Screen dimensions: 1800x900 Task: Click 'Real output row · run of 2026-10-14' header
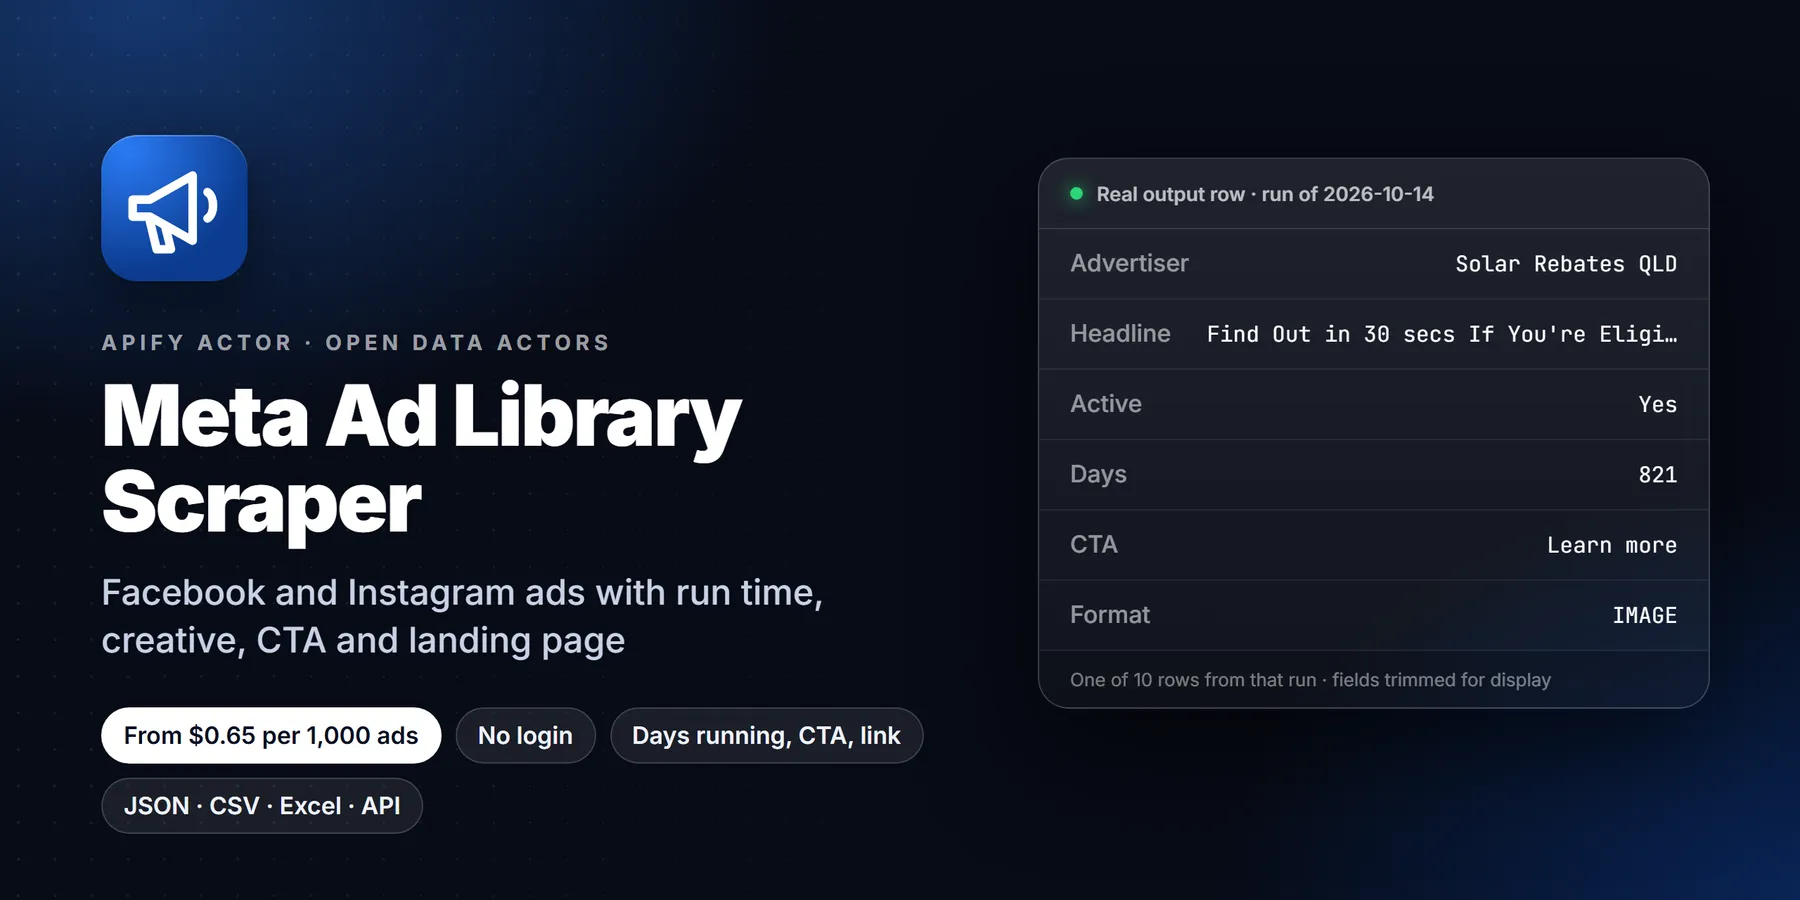1265,194
